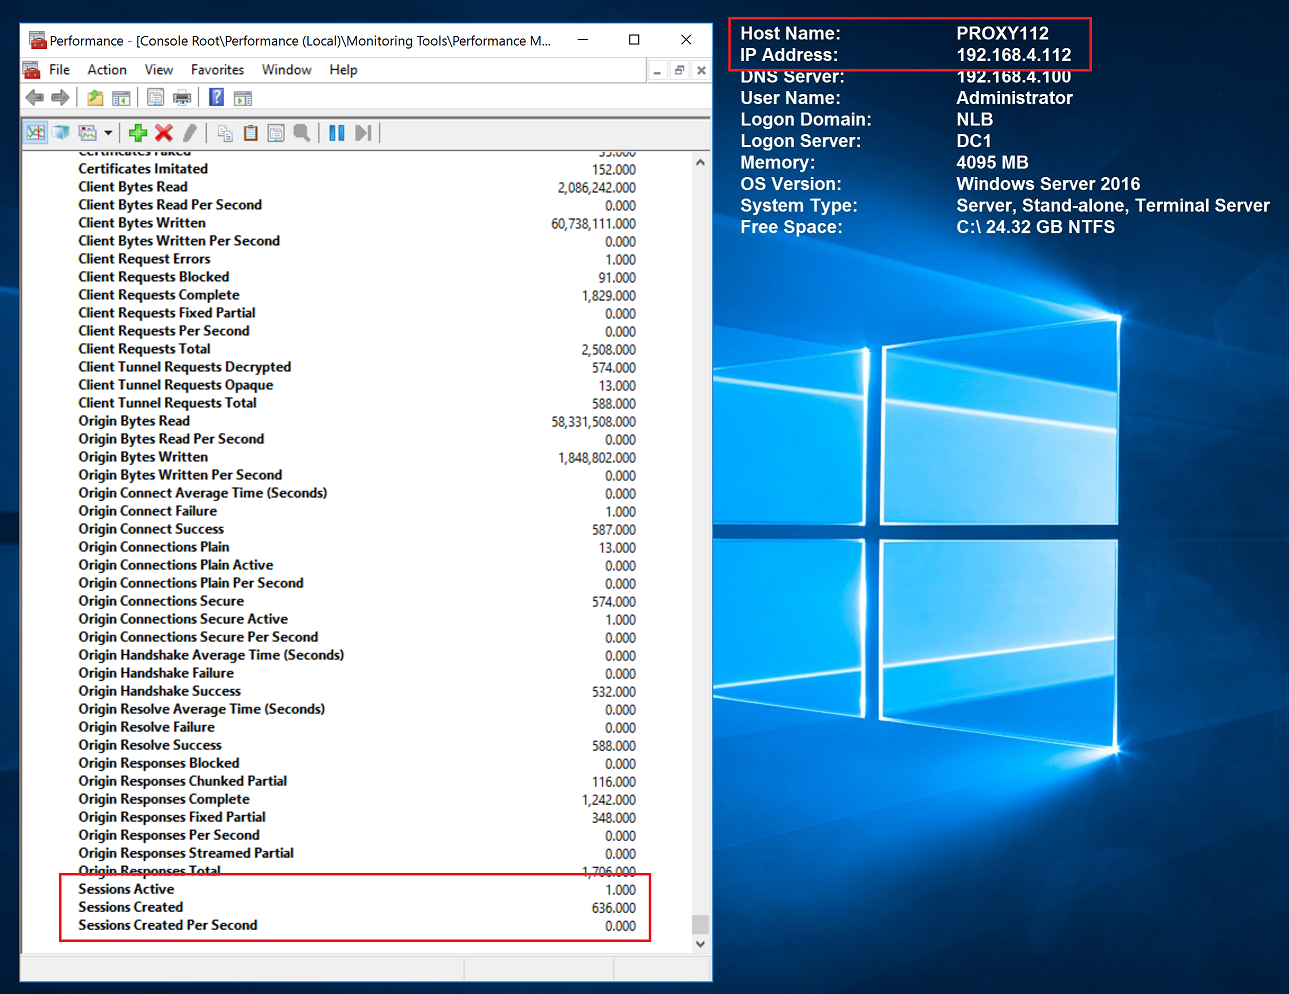Open the graph type dropdown arrow
This screenshot has width=1289, height=994.
[108, 132]
